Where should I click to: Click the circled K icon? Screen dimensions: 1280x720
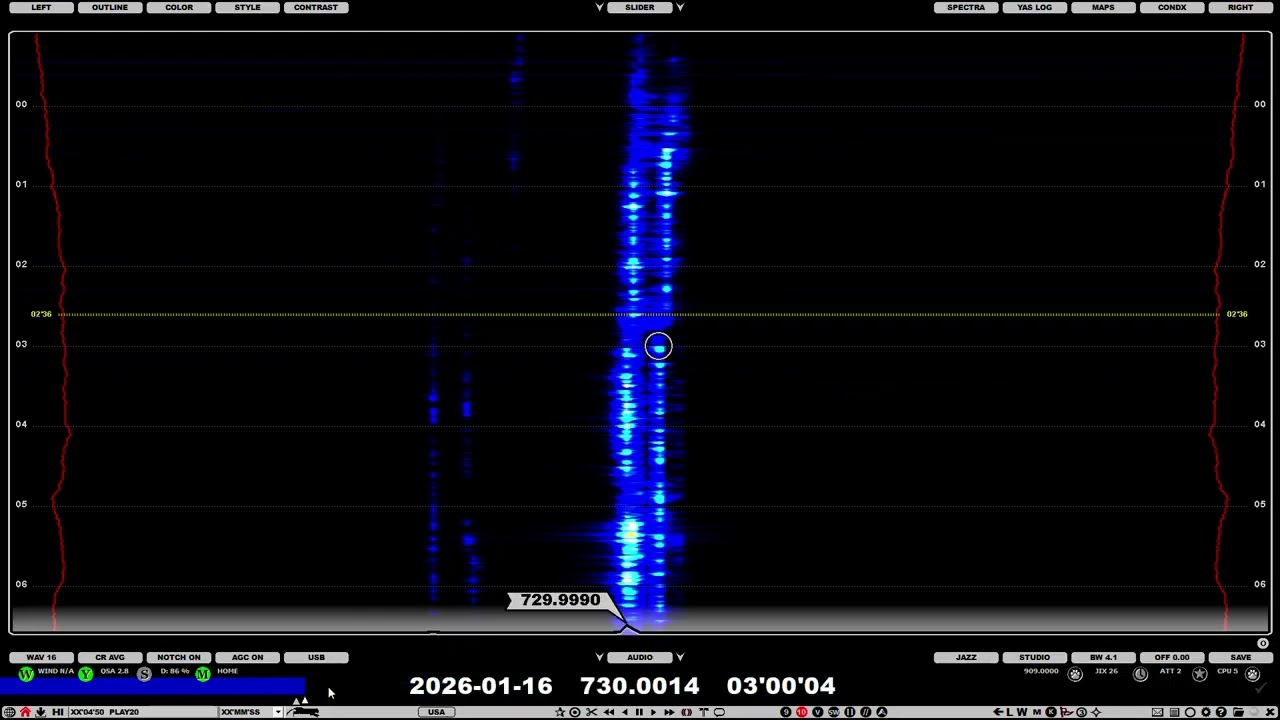point(1051,712)
